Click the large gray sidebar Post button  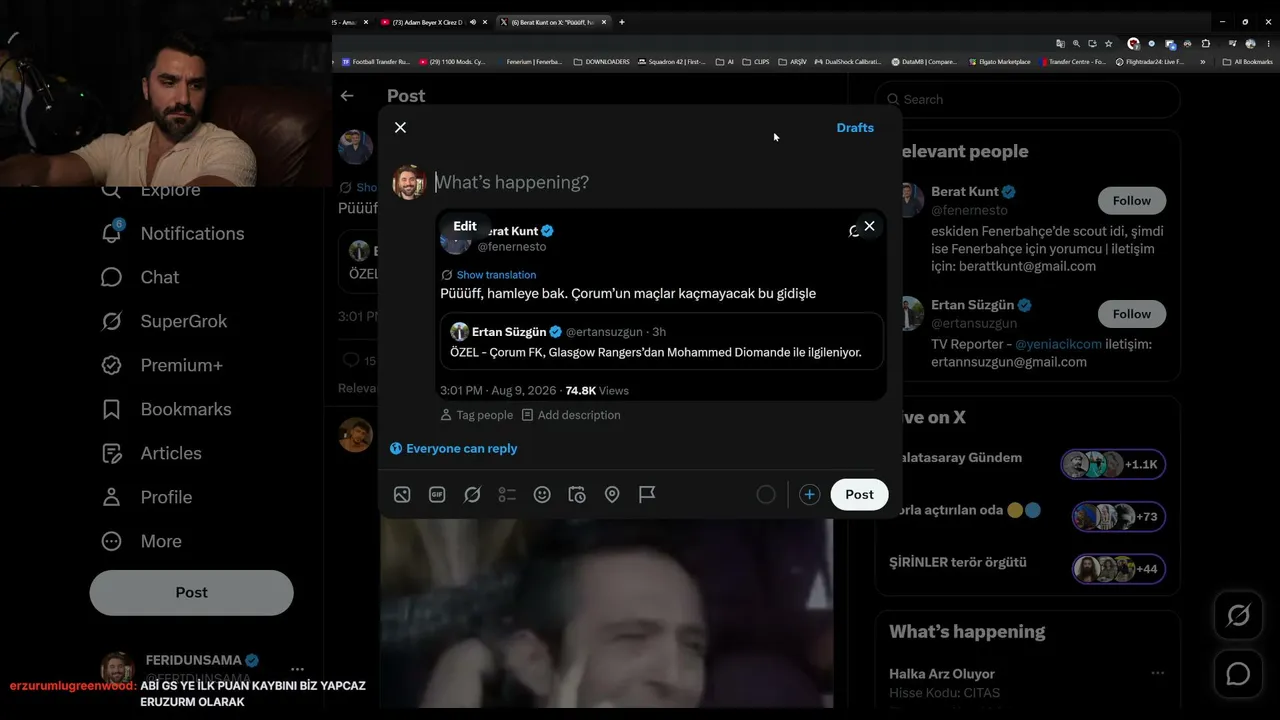[191, 593]
